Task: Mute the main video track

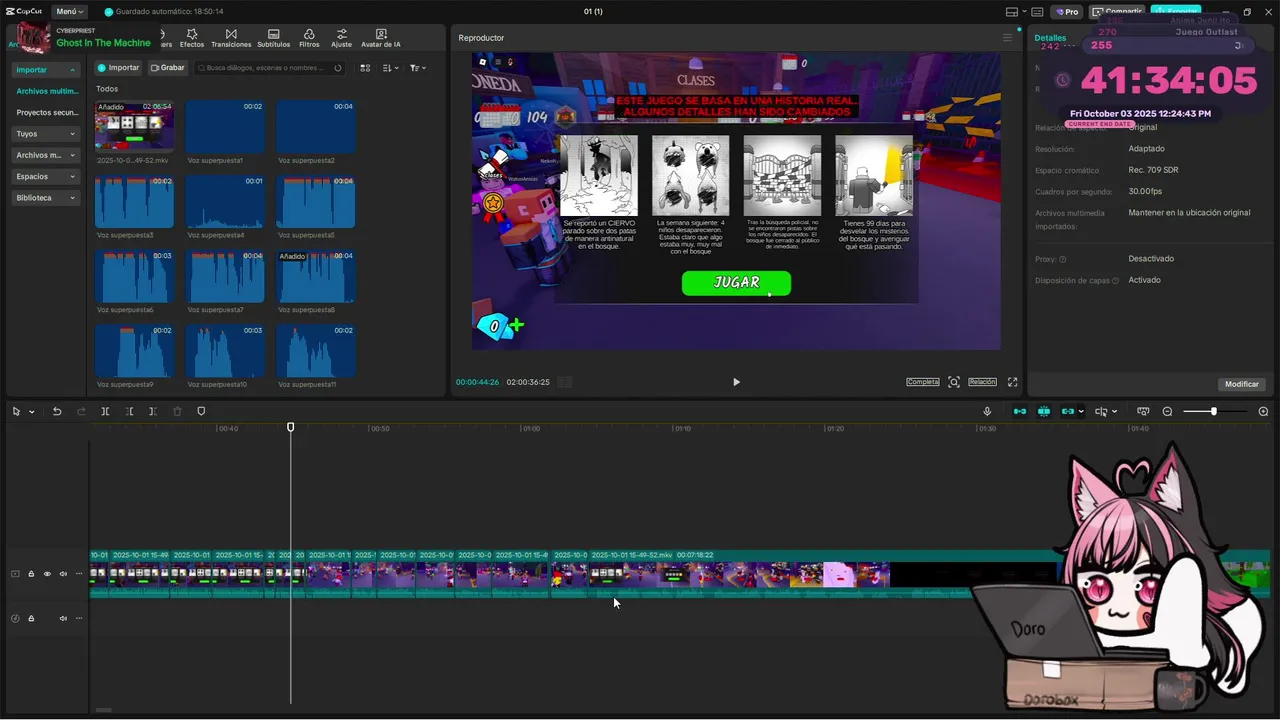Action: click(x=63, y=574)
